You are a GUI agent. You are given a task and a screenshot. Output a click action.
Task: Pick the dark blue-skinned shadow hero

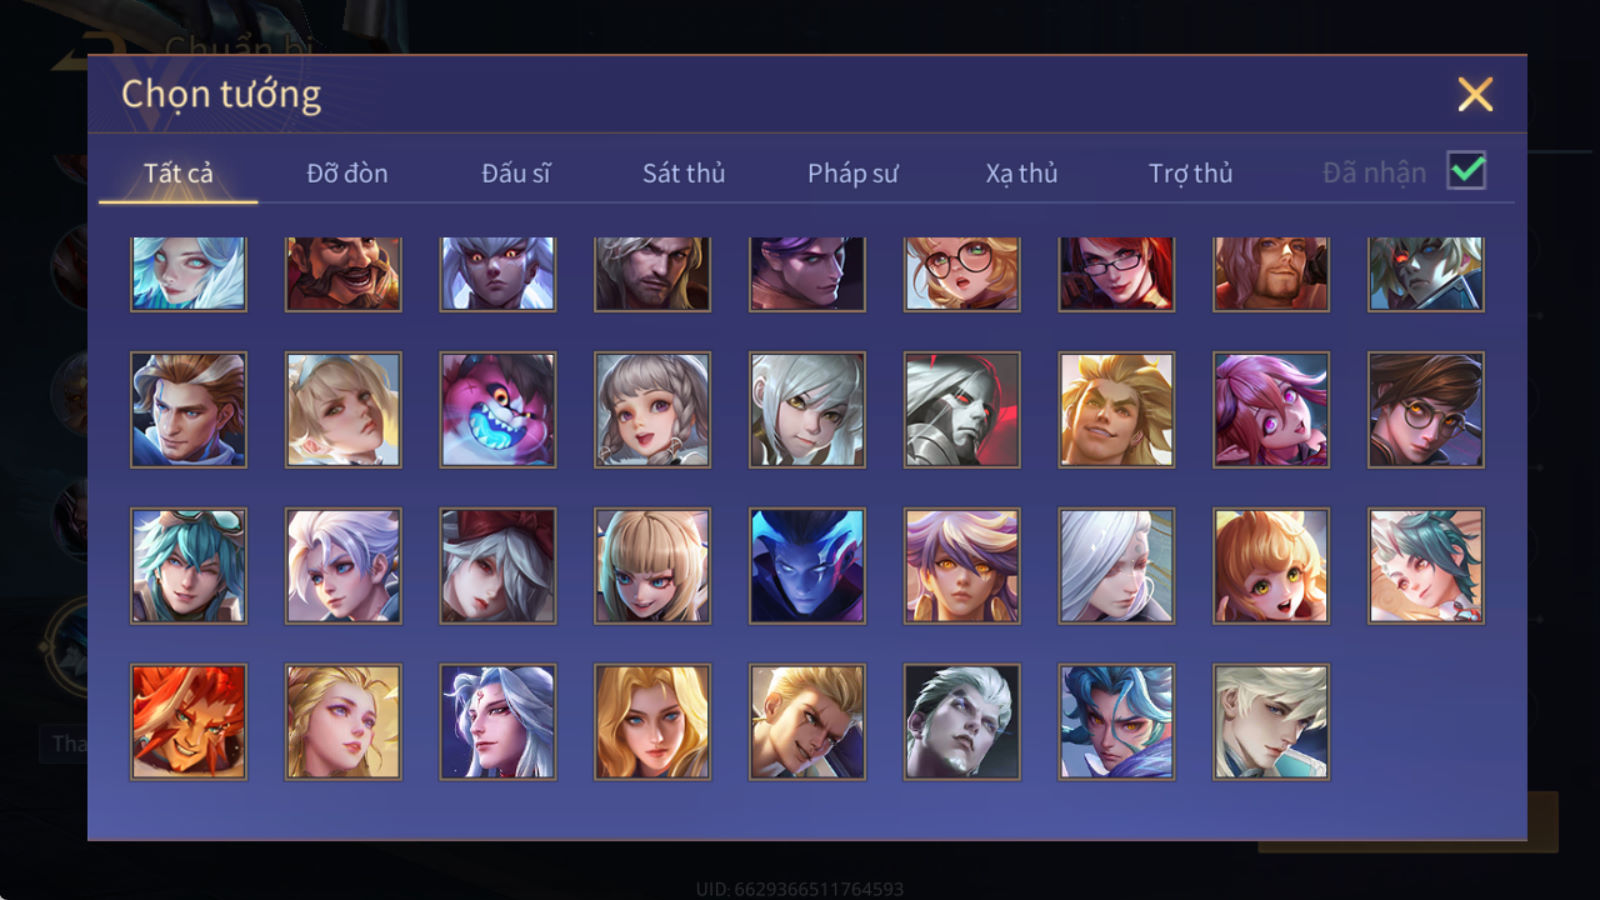[807, 566]
